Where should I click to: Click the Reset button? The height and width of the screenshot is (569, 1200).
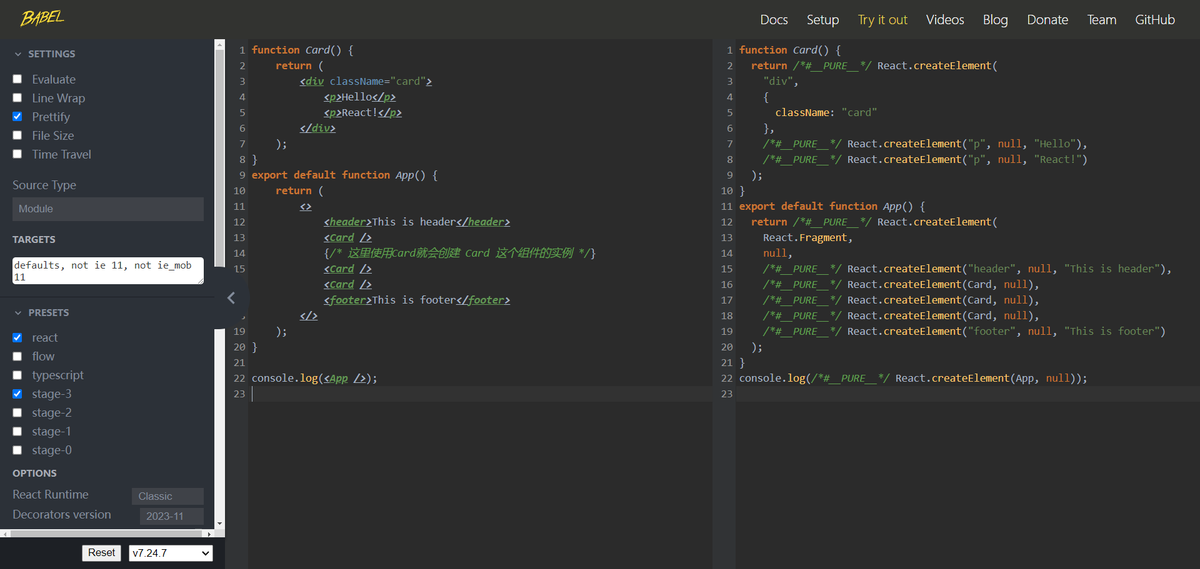102,553
